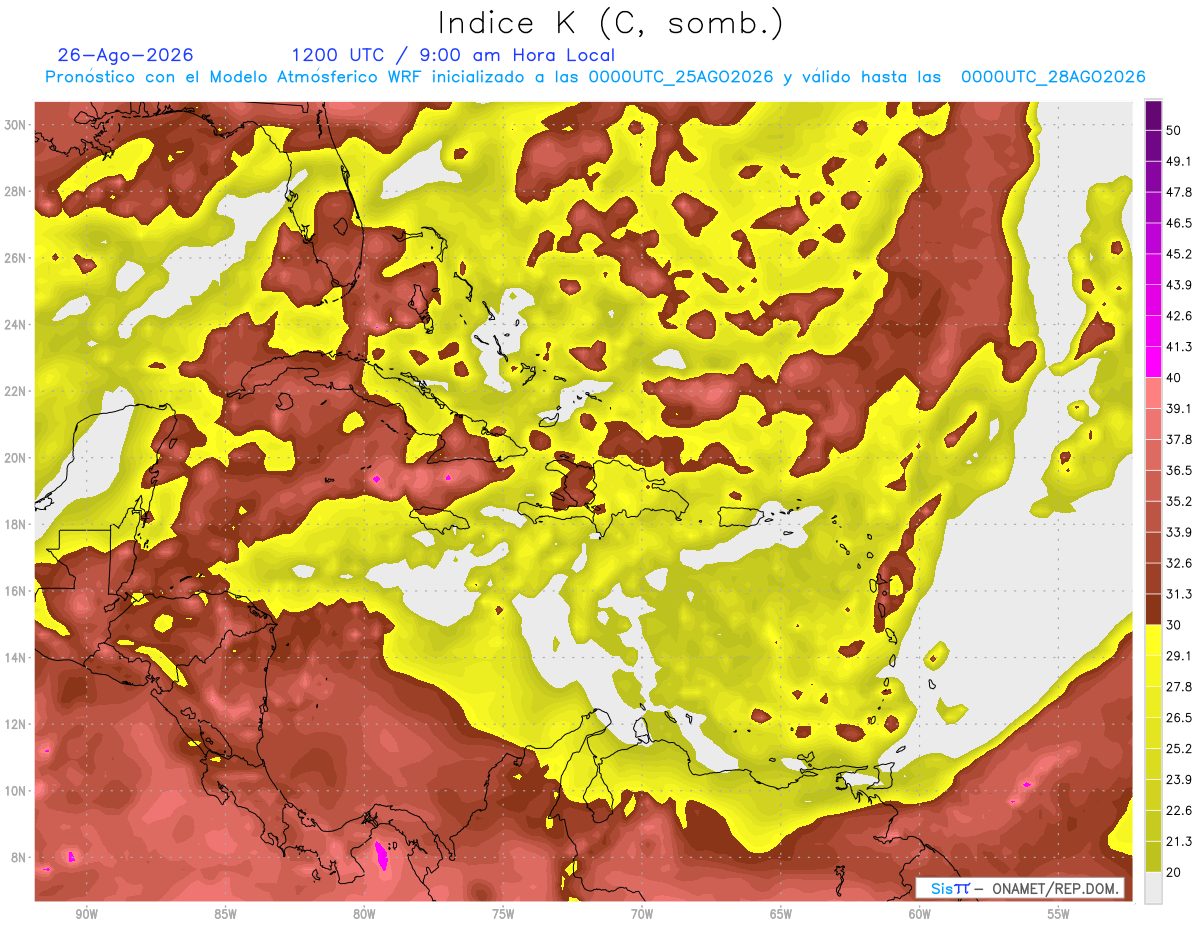The width and height of the screenshot is (1200, 927).
Task: Click the 10N latitude label
Action: pos(15,791)
